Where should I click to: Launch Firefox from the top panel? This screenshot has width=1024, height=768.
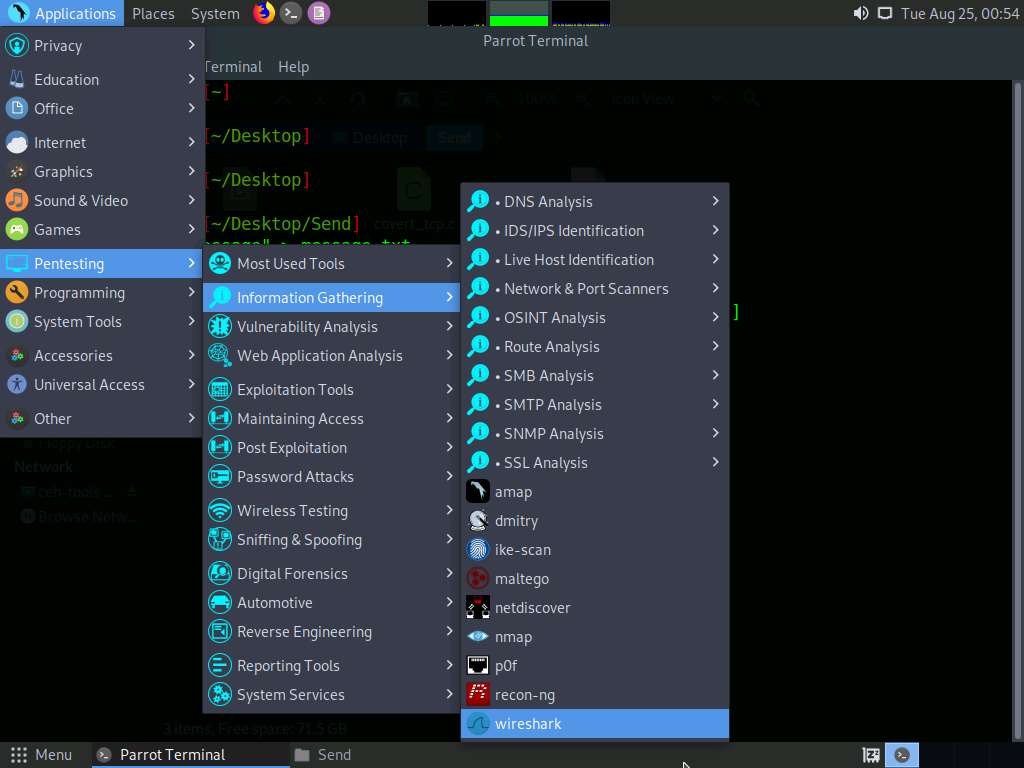(x=264, y=13)
